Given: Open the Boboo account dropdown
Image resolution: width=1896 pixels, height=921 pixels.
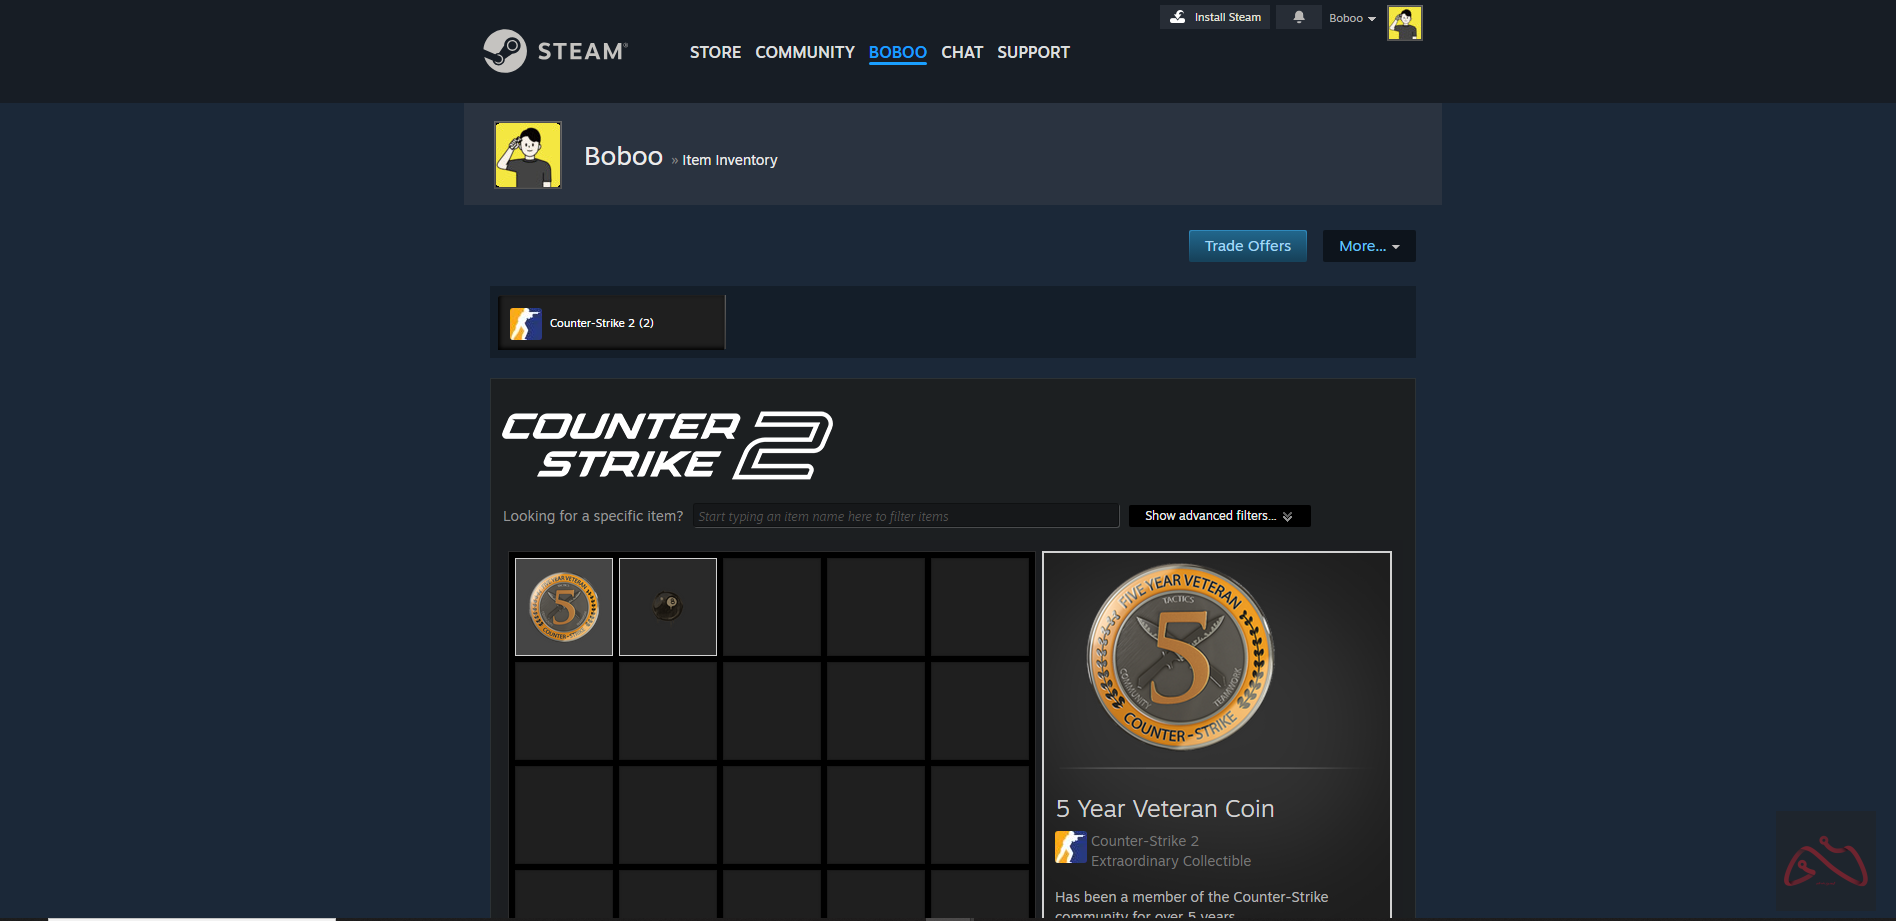Looking at the screenshot, I should click(x=1352, y=18).
